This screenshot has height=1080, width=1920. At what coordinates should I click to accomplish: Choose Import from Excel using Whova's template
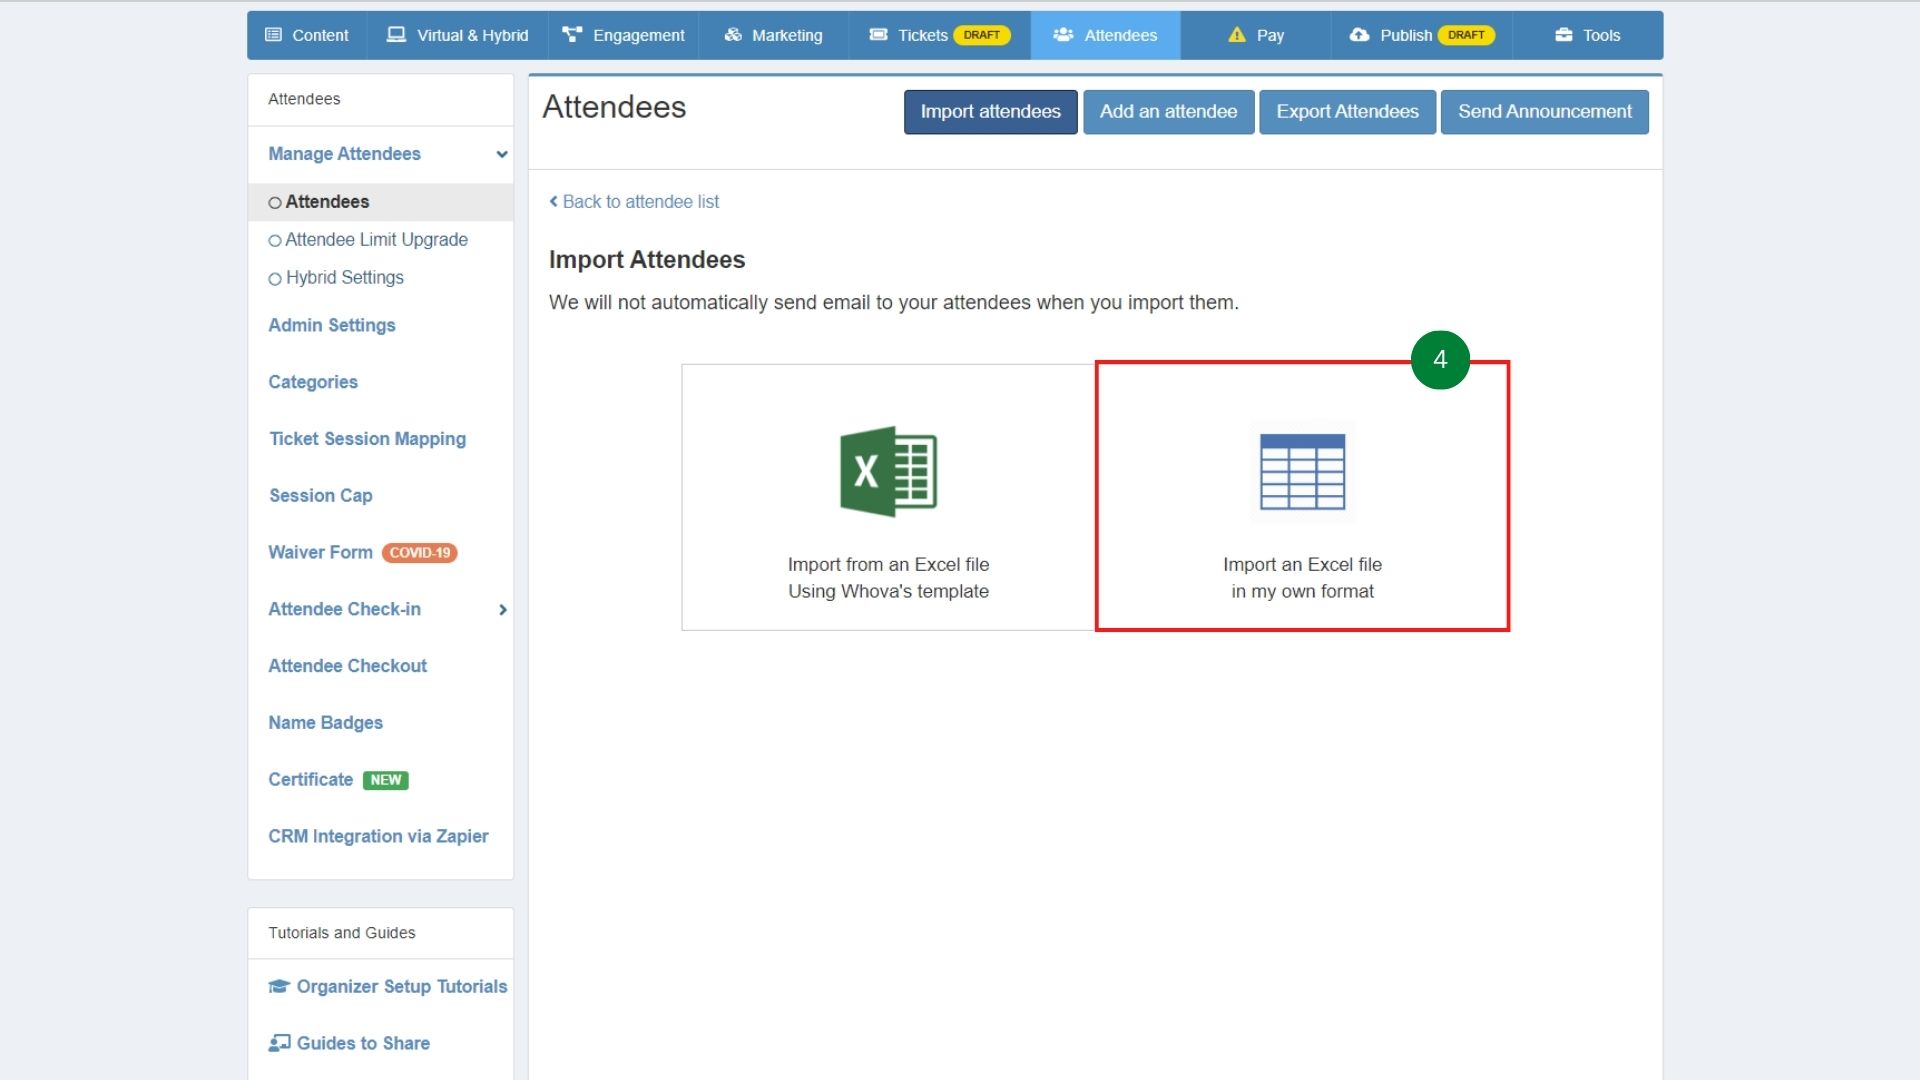click(x=888, y=497)
